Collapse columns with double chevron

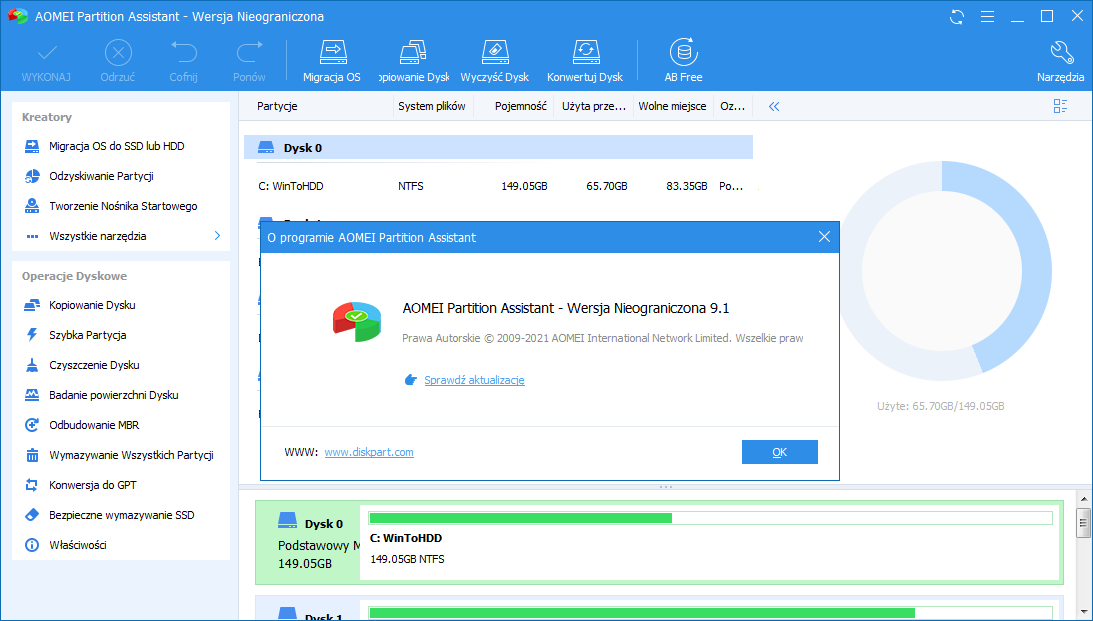tap(774, 107)
